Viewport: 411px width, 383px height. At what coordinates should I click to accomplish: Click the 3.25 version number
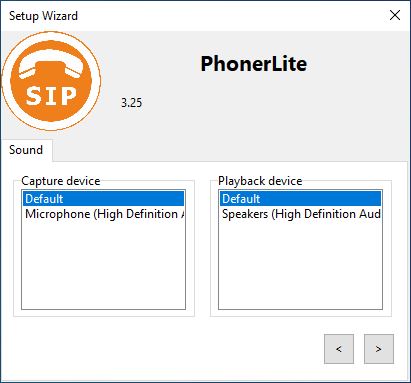pyautogui.click(x=131, y=103)
